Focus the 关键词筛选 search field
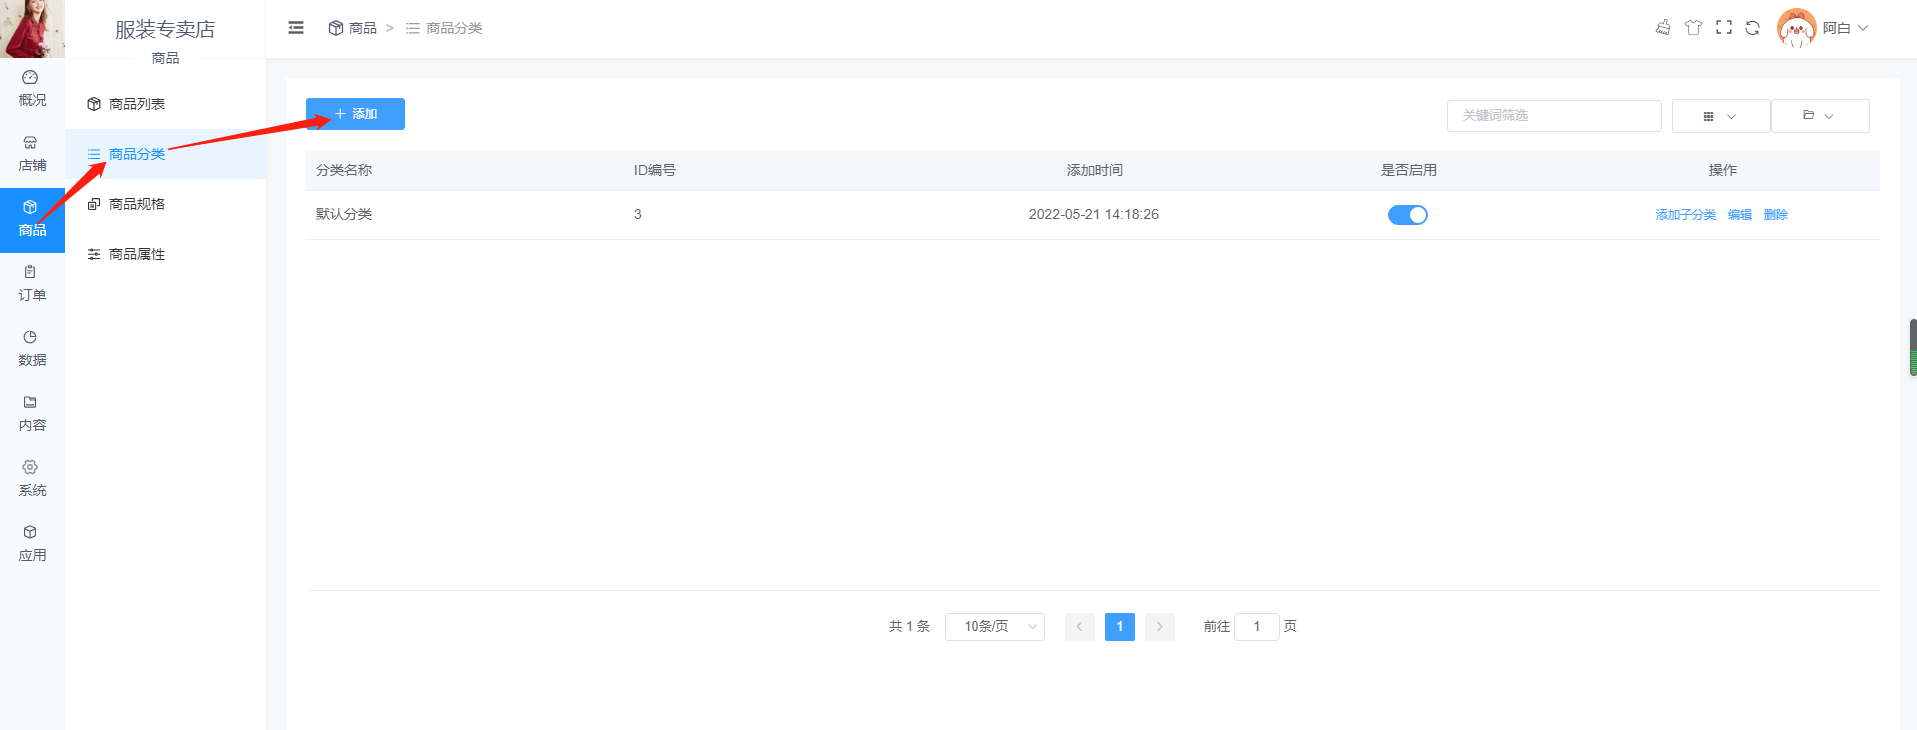The height and width of the screenshot is (730, 1917). click(1554, 116)
